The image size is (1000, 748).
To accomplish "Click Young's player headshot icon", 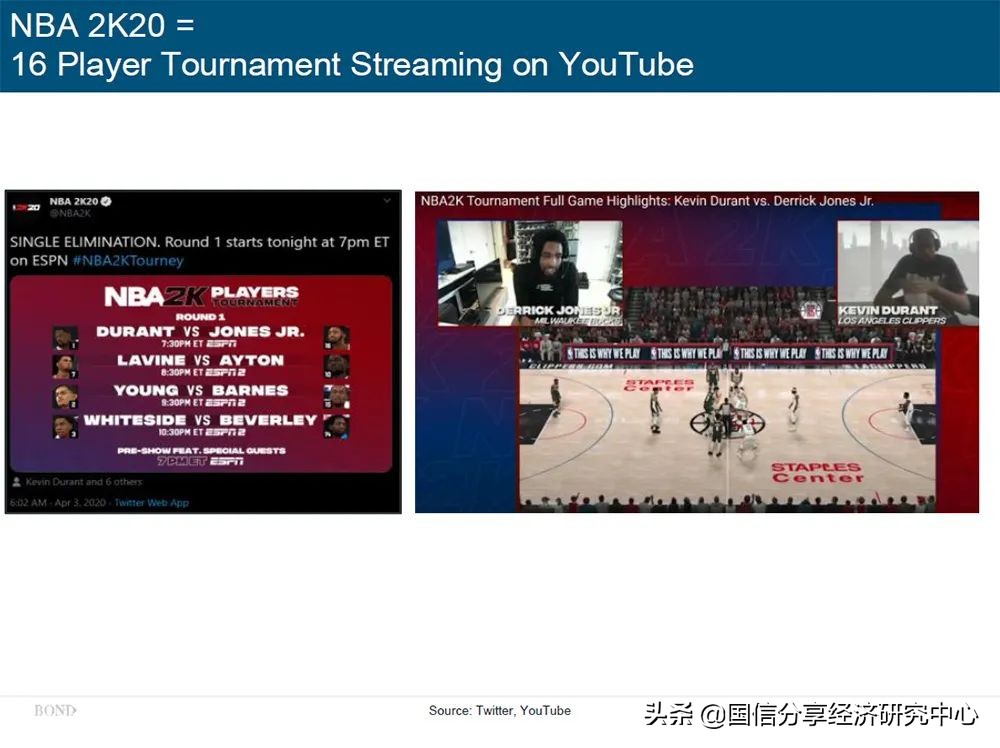I will click(x=65, y=396).
